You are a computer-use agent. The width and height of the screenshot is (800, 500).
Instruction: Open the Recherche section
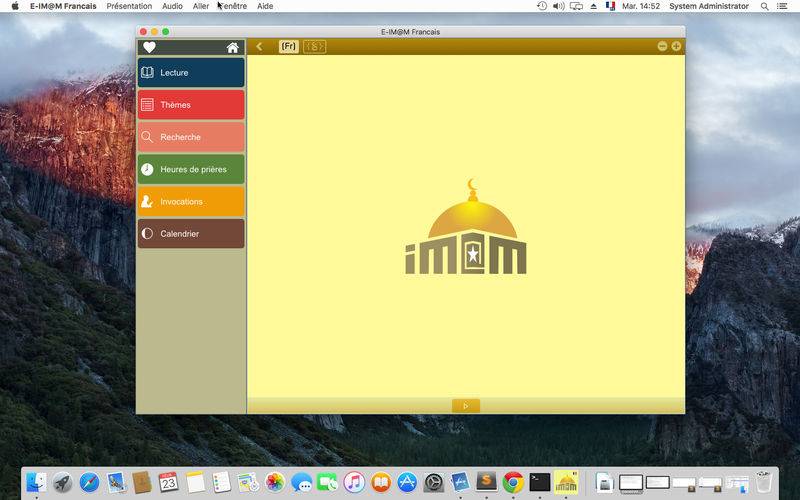coord(191,137)
